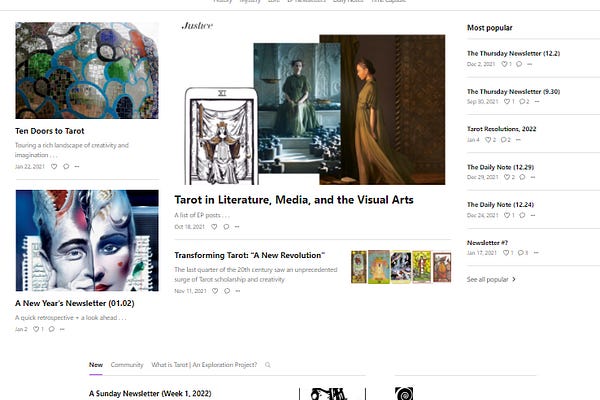This screenshot has height=400, width=600.
Task: Open more options for Daily Note (12.29)
Action: pyautogui.click(x=533, y=177)
